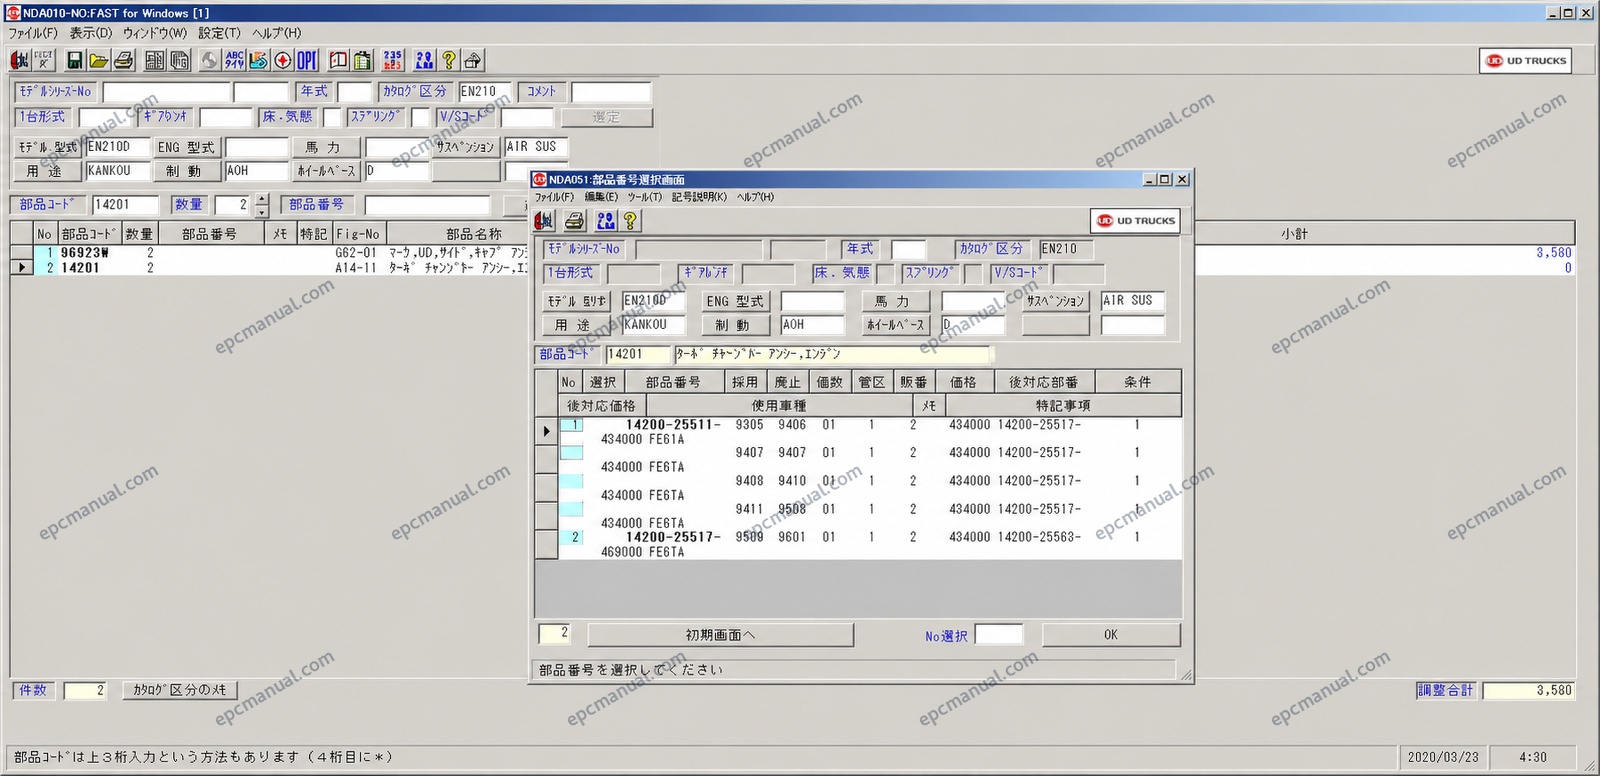Click the open folder icon
This screenshot has width=1600, height=776.
click(x=99, y=60)
